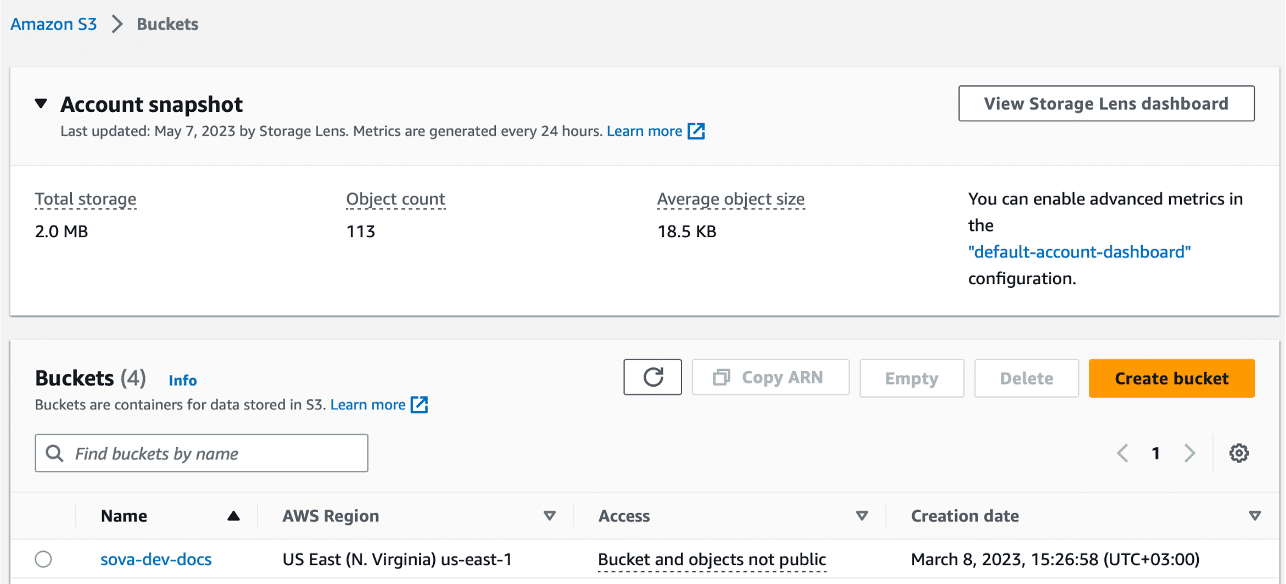Viewport: 1286px width, 584px height.
Task: Open the table preferences gear icon
Action: coord(1239,454)
